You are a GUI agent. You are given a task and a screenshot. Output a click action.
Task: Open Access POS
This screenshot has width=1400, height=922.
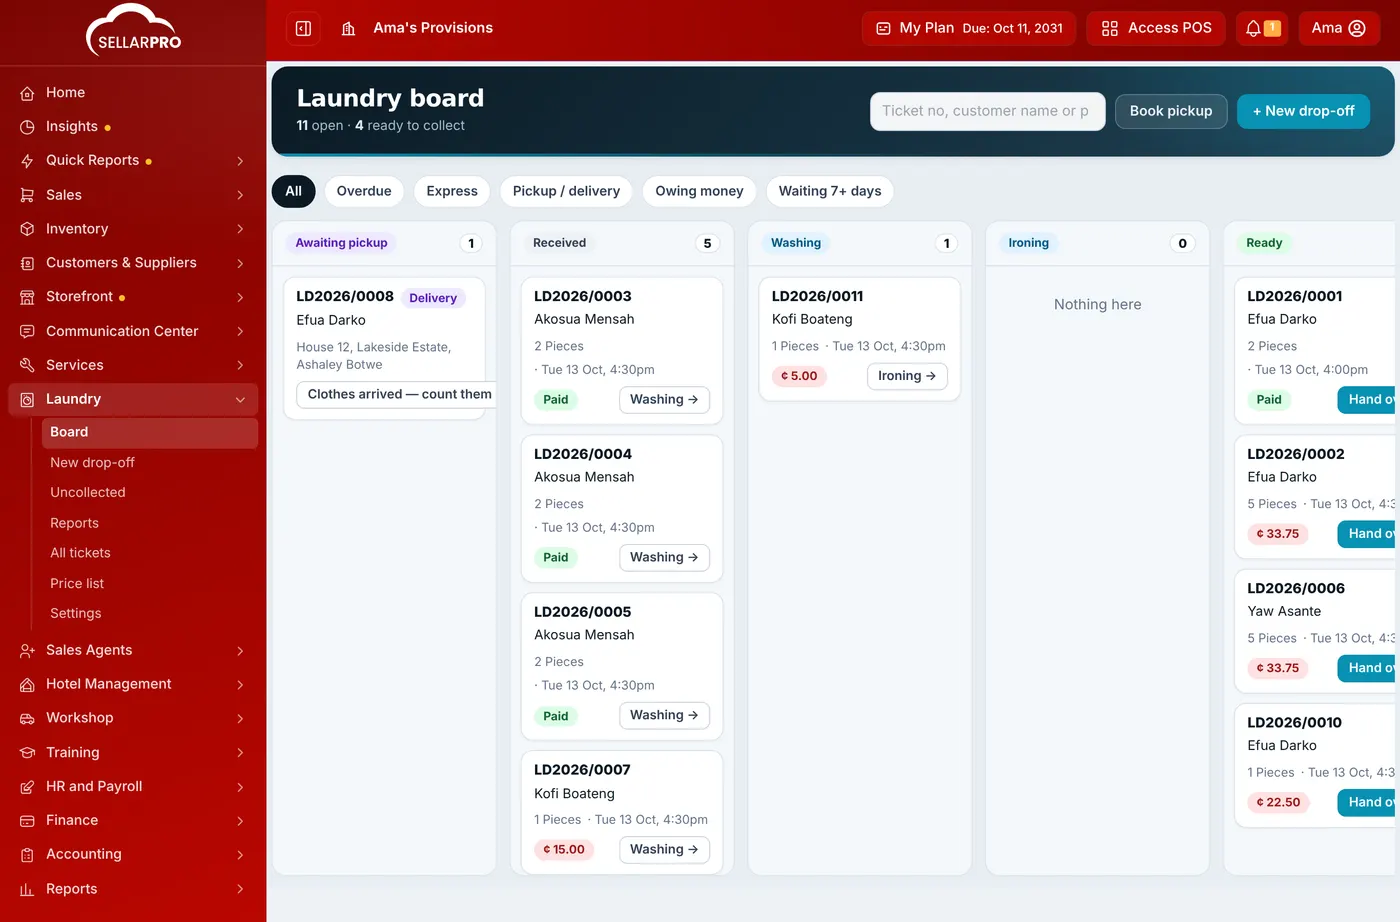point(1157,28)
